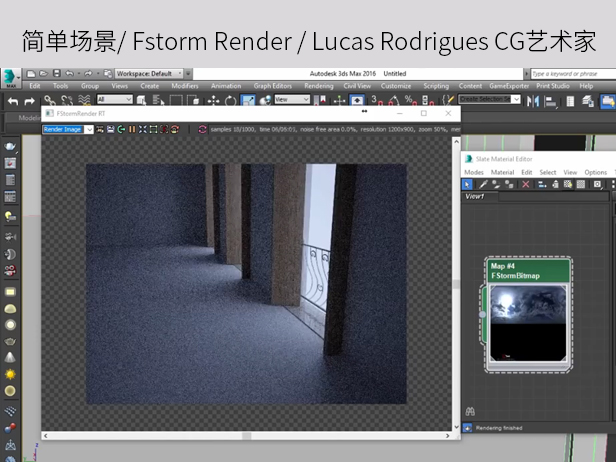Click the red delete selected icon

526,184
